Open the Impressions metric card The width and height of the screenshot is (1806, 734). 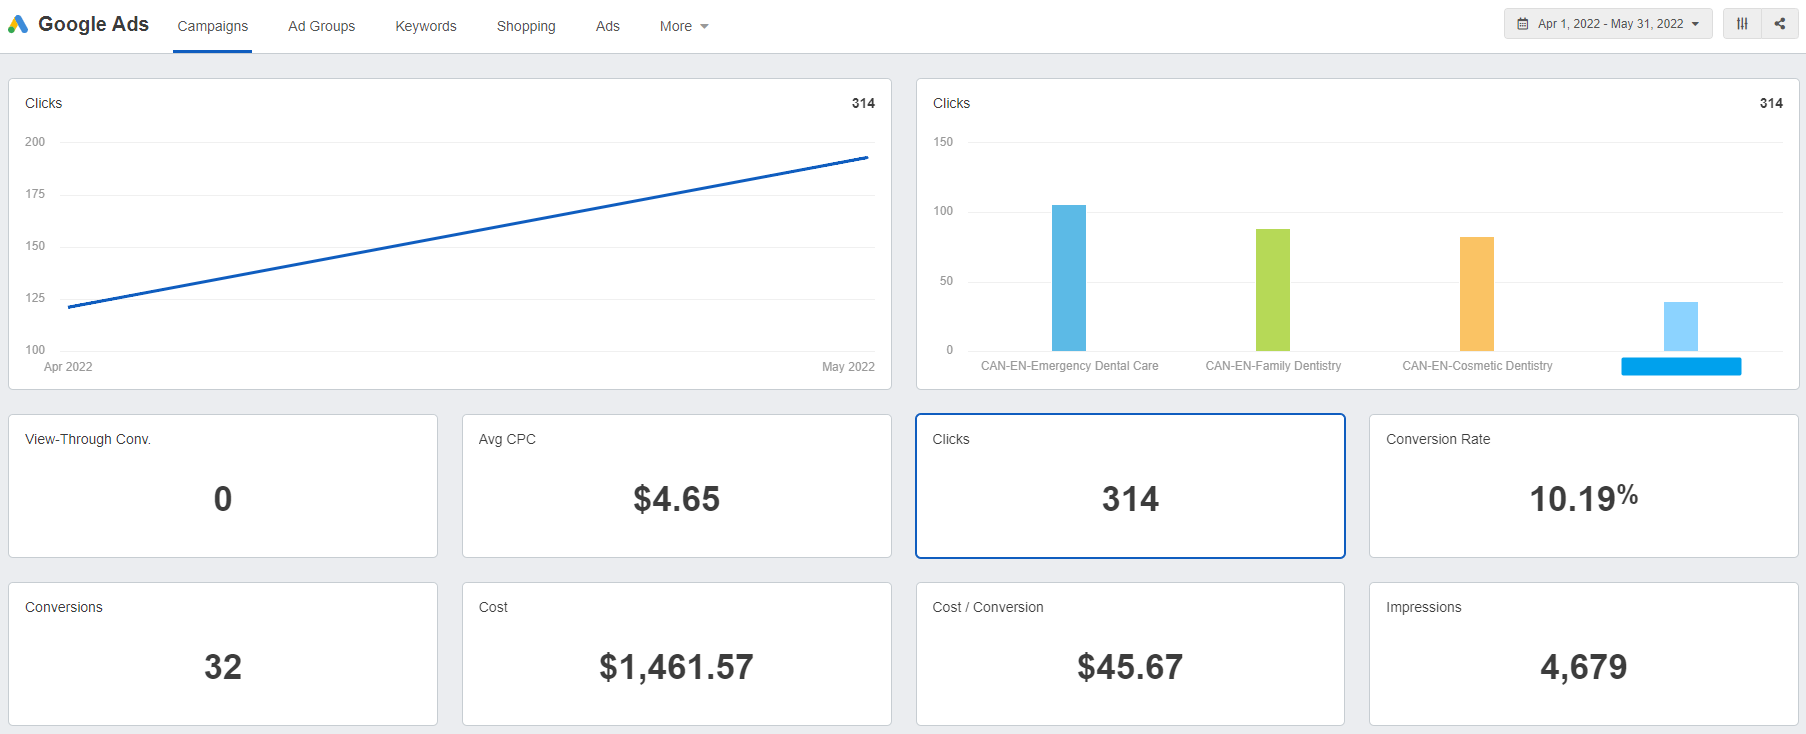coord(1583,654)
